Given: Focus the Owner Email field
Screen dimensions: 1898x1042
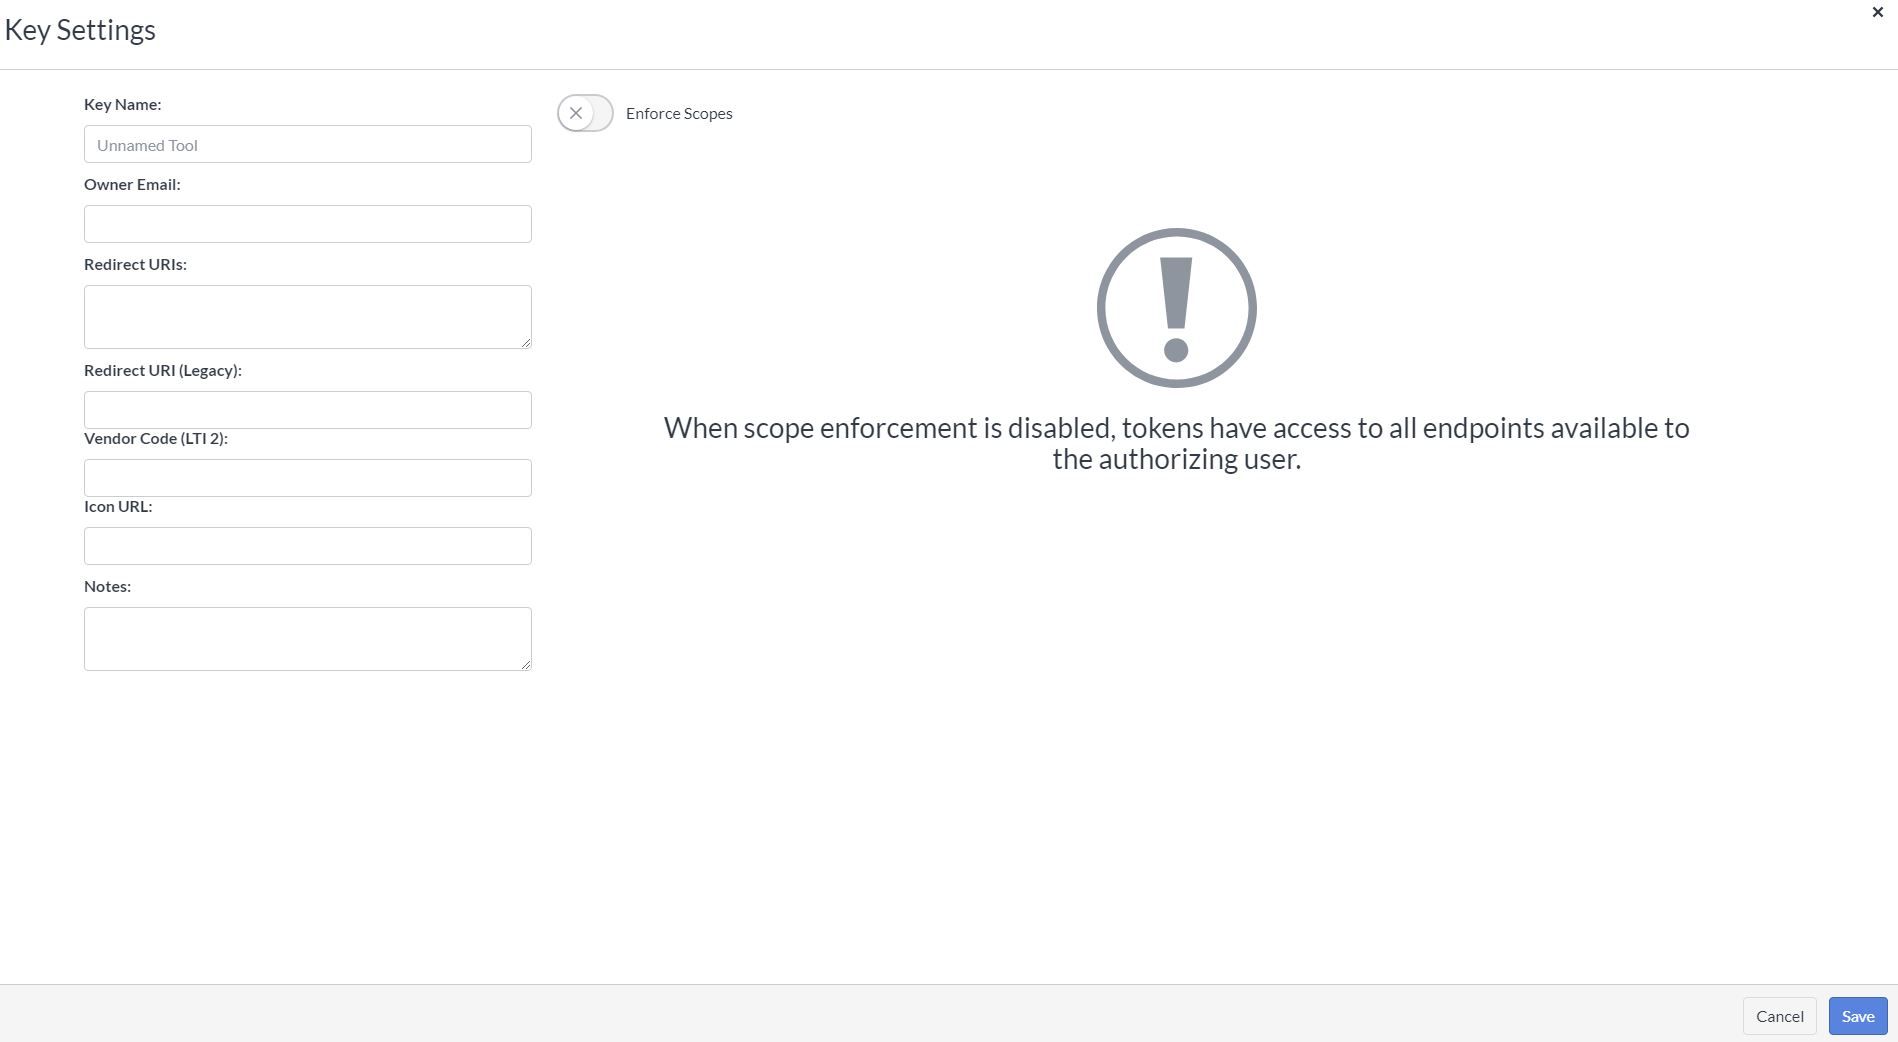Looking at the screenshot, I should (308, 224).
